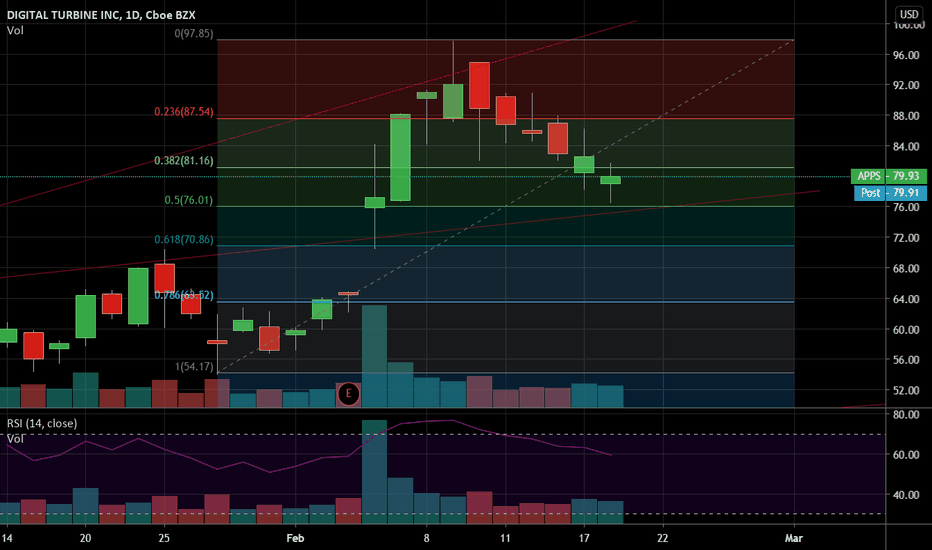Click the 52.00 price axis value
This screenshot has height=550, width=932.
point(906,391)
